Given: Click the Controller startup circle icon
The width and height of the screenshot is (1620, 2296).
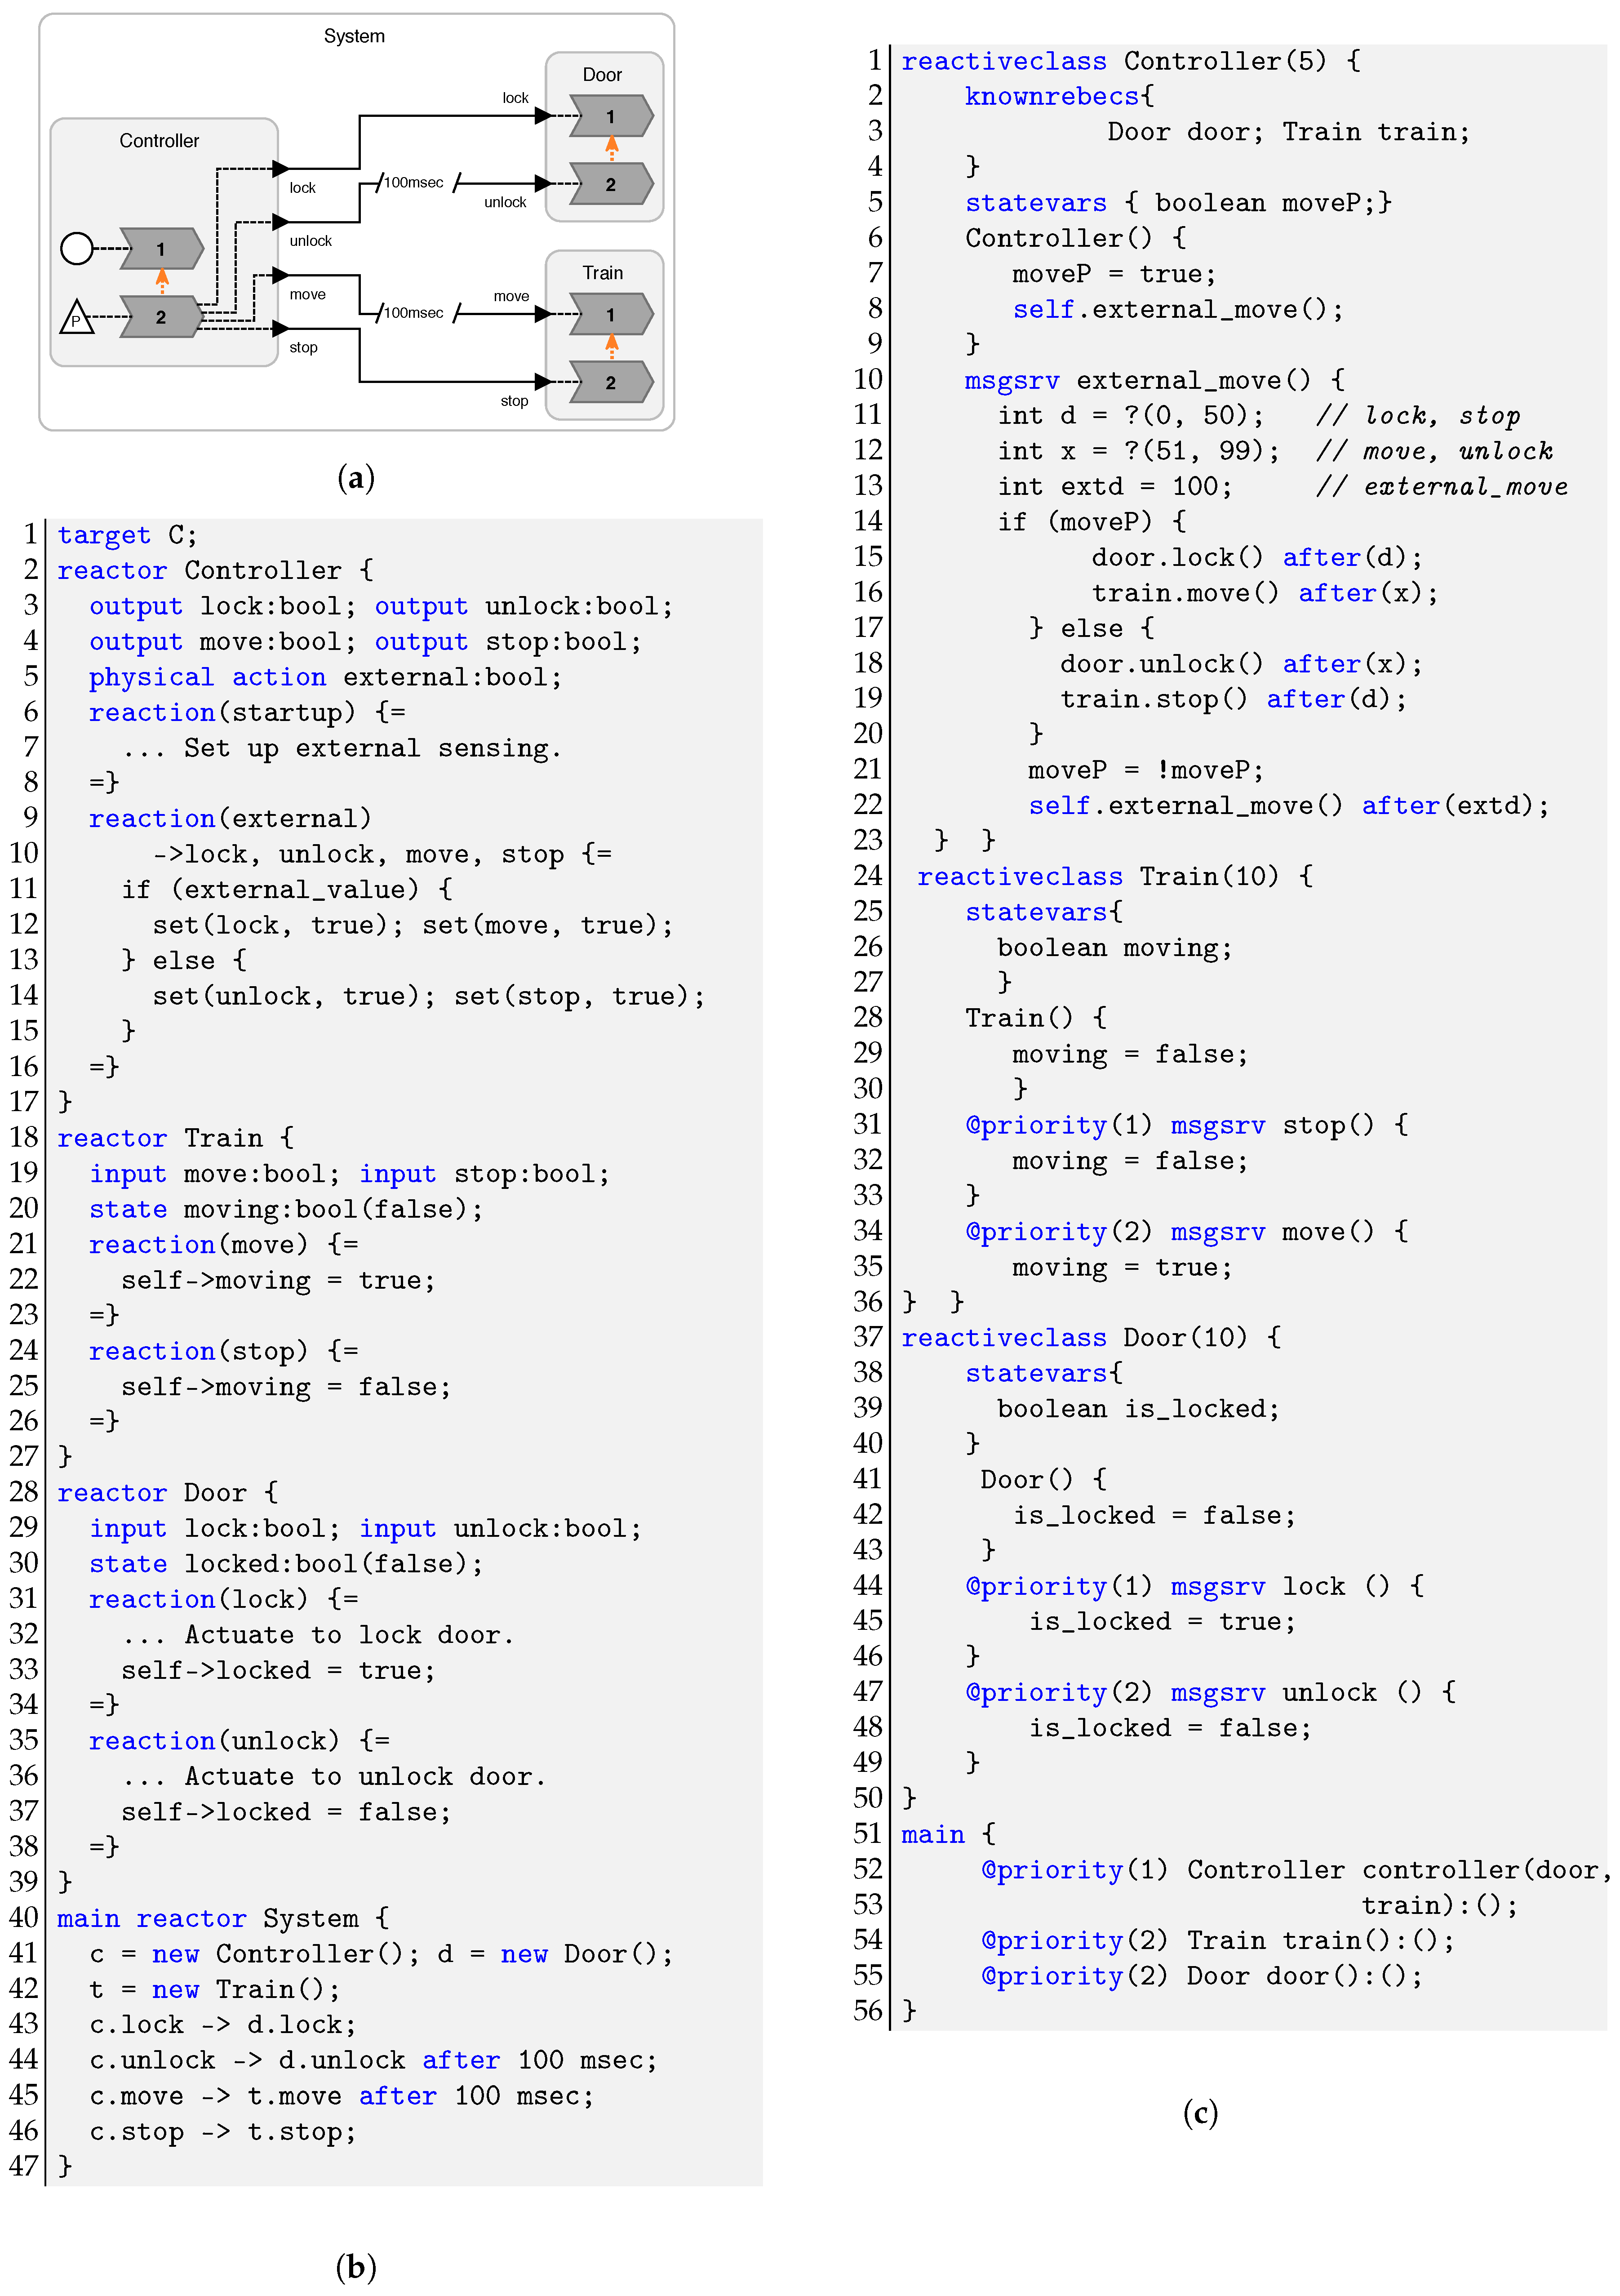Looking at the screenshot, I should pos(77,248).
